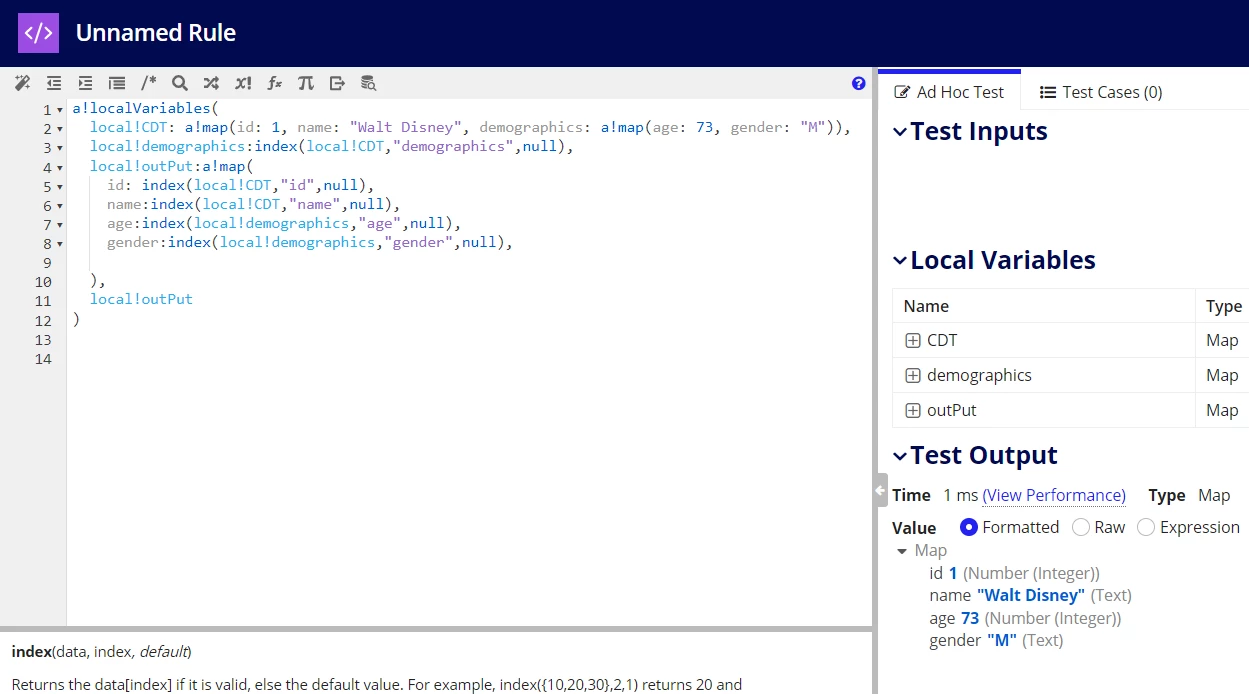Click the fx function icon

[x=274, y=83]
